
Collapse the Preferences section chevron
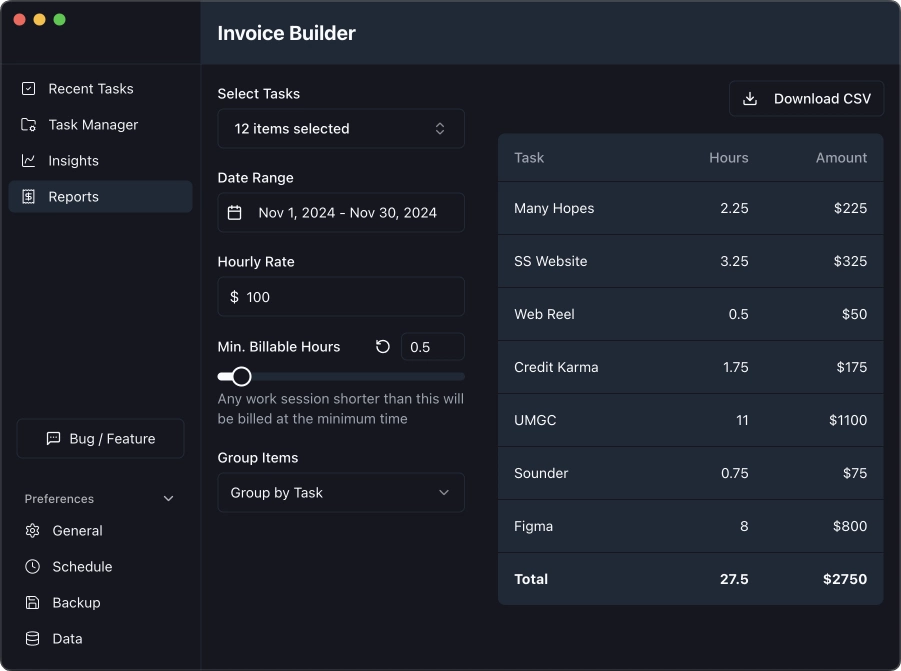click(x=168, y=499)
